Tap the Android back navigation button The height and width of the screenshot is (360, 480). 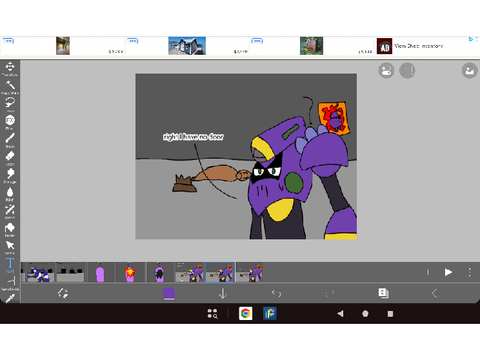point(340,314)
